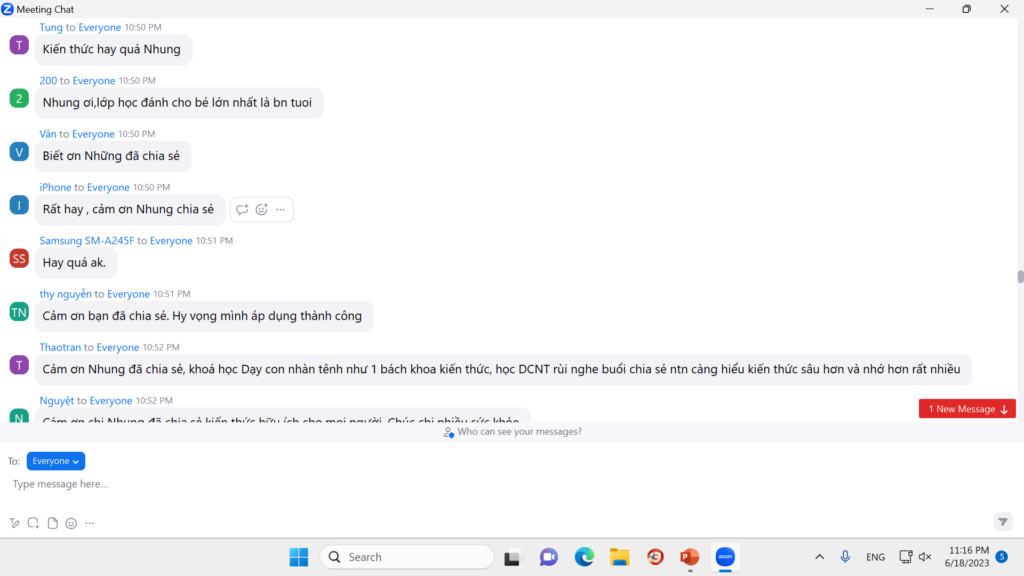This screenshot has width=1024, height=576.
Task: Add reaction to iPhone's message
Action: coord(261,210)
